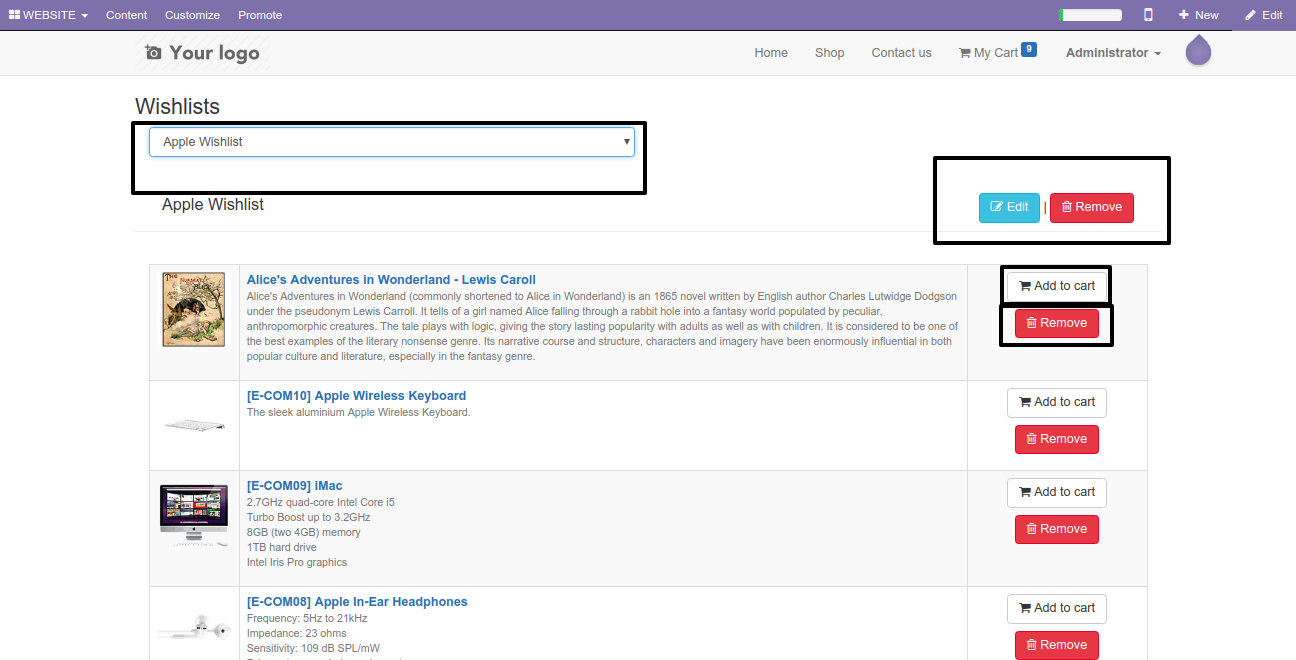Expand the Administrator user menu

click(x=1113, y=53)
